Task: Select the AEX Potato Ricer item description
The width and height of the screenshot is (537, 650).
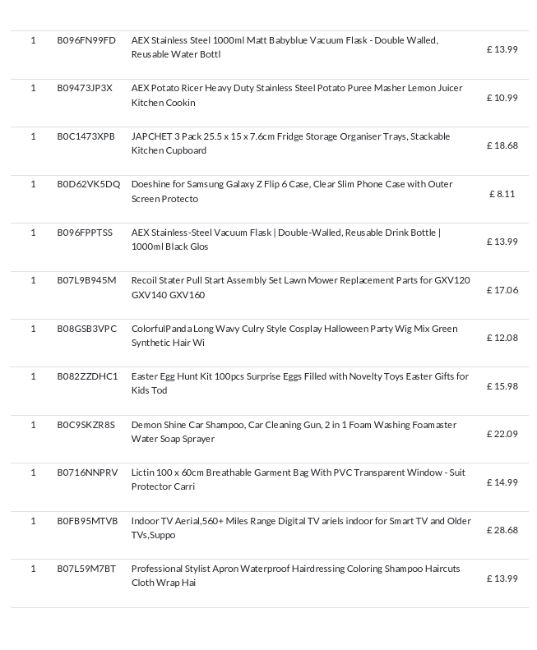Action: [x=296, y=95]
